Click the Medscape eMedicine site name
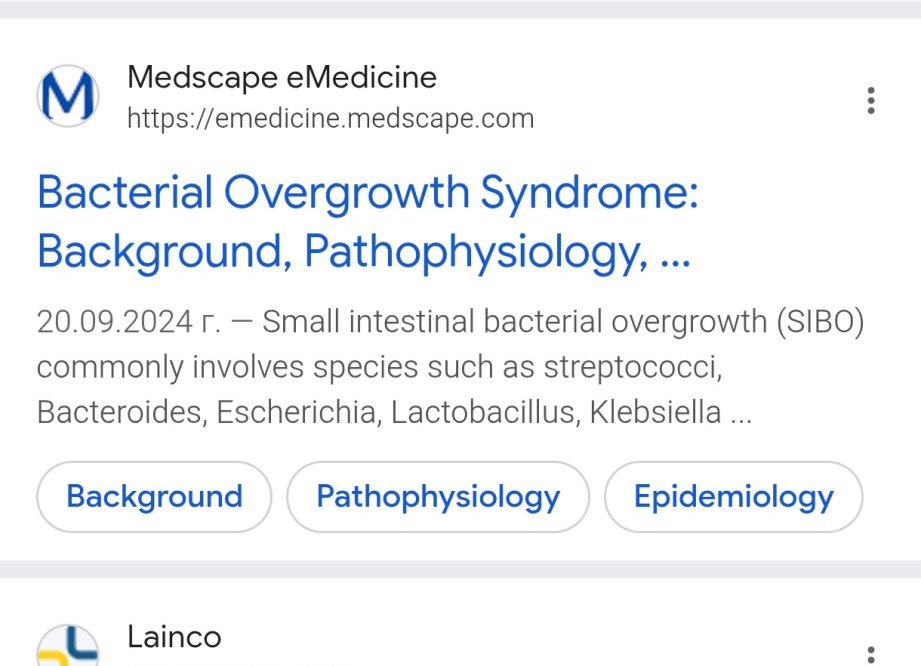This screenshot has width=921, height=666. pyautogui.click(x=282, y=77)
